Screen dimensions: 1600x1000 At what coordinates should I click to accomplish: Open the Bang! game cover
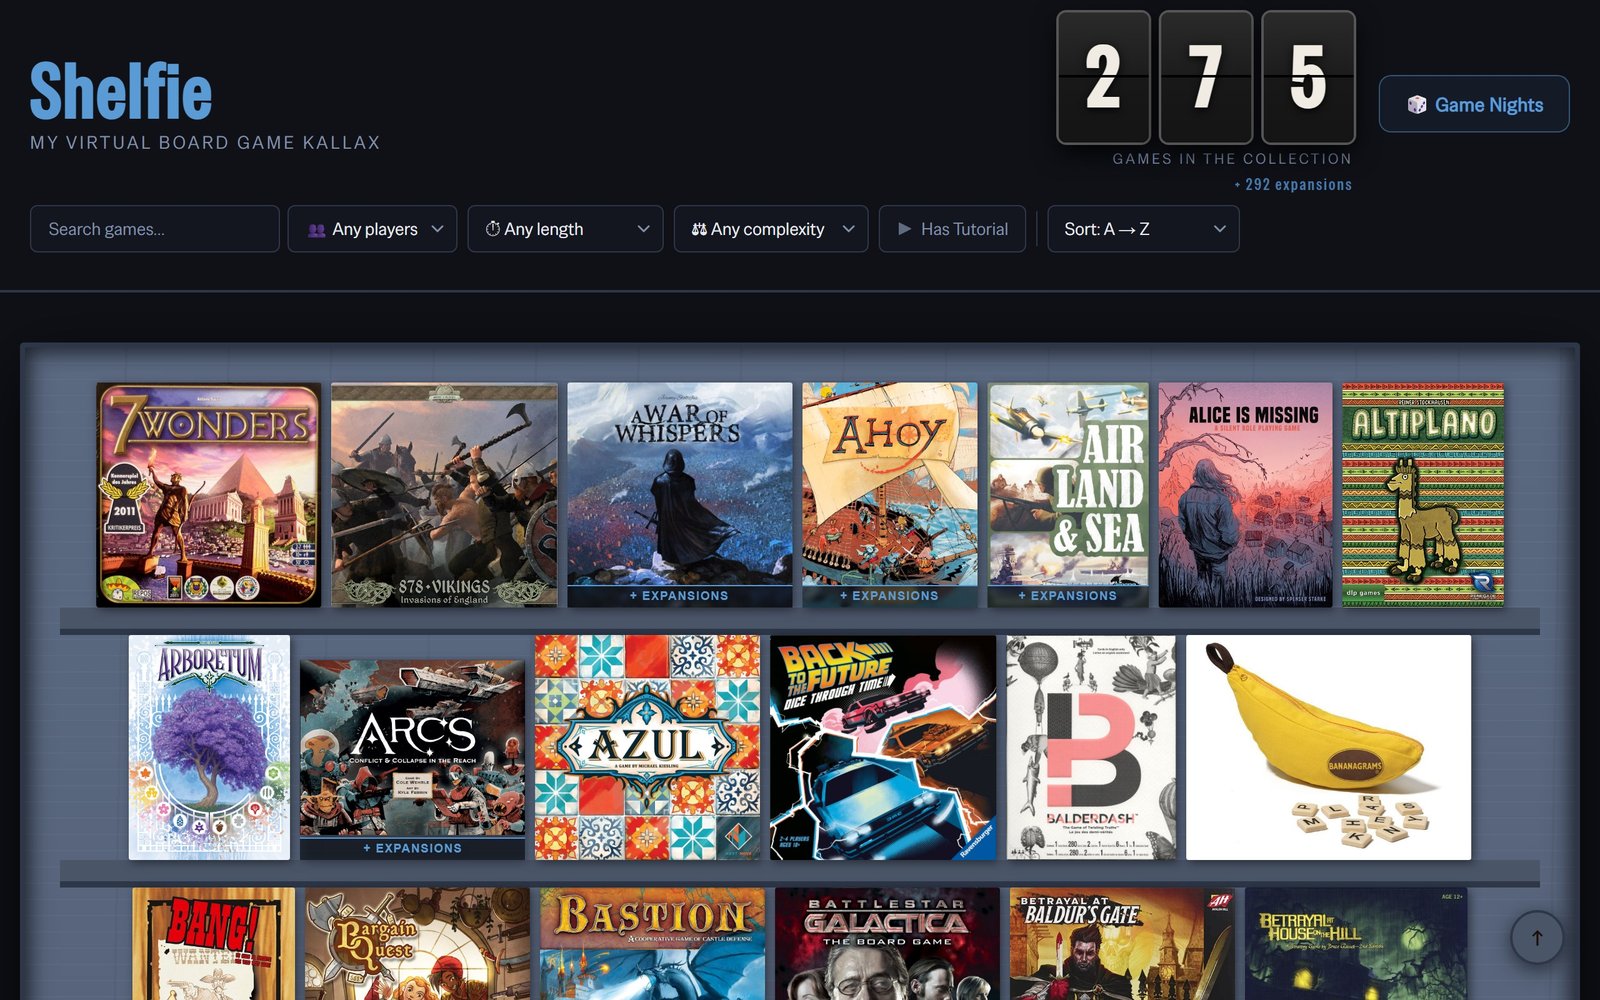[x=214, y=944]
